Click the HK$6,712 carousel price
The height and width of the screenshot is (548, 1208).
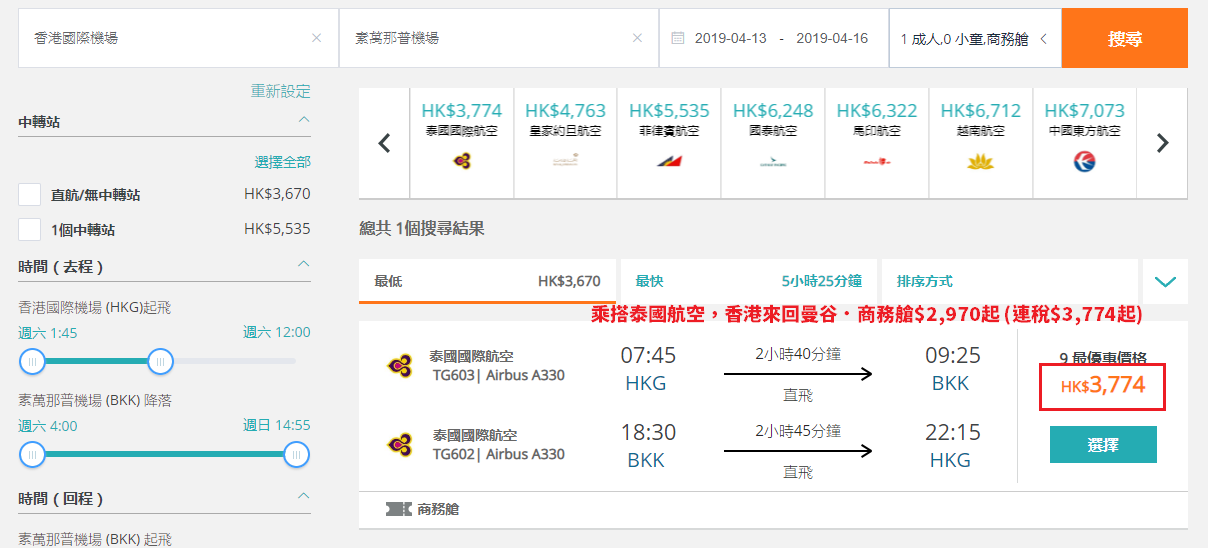(x=981, y=111)
